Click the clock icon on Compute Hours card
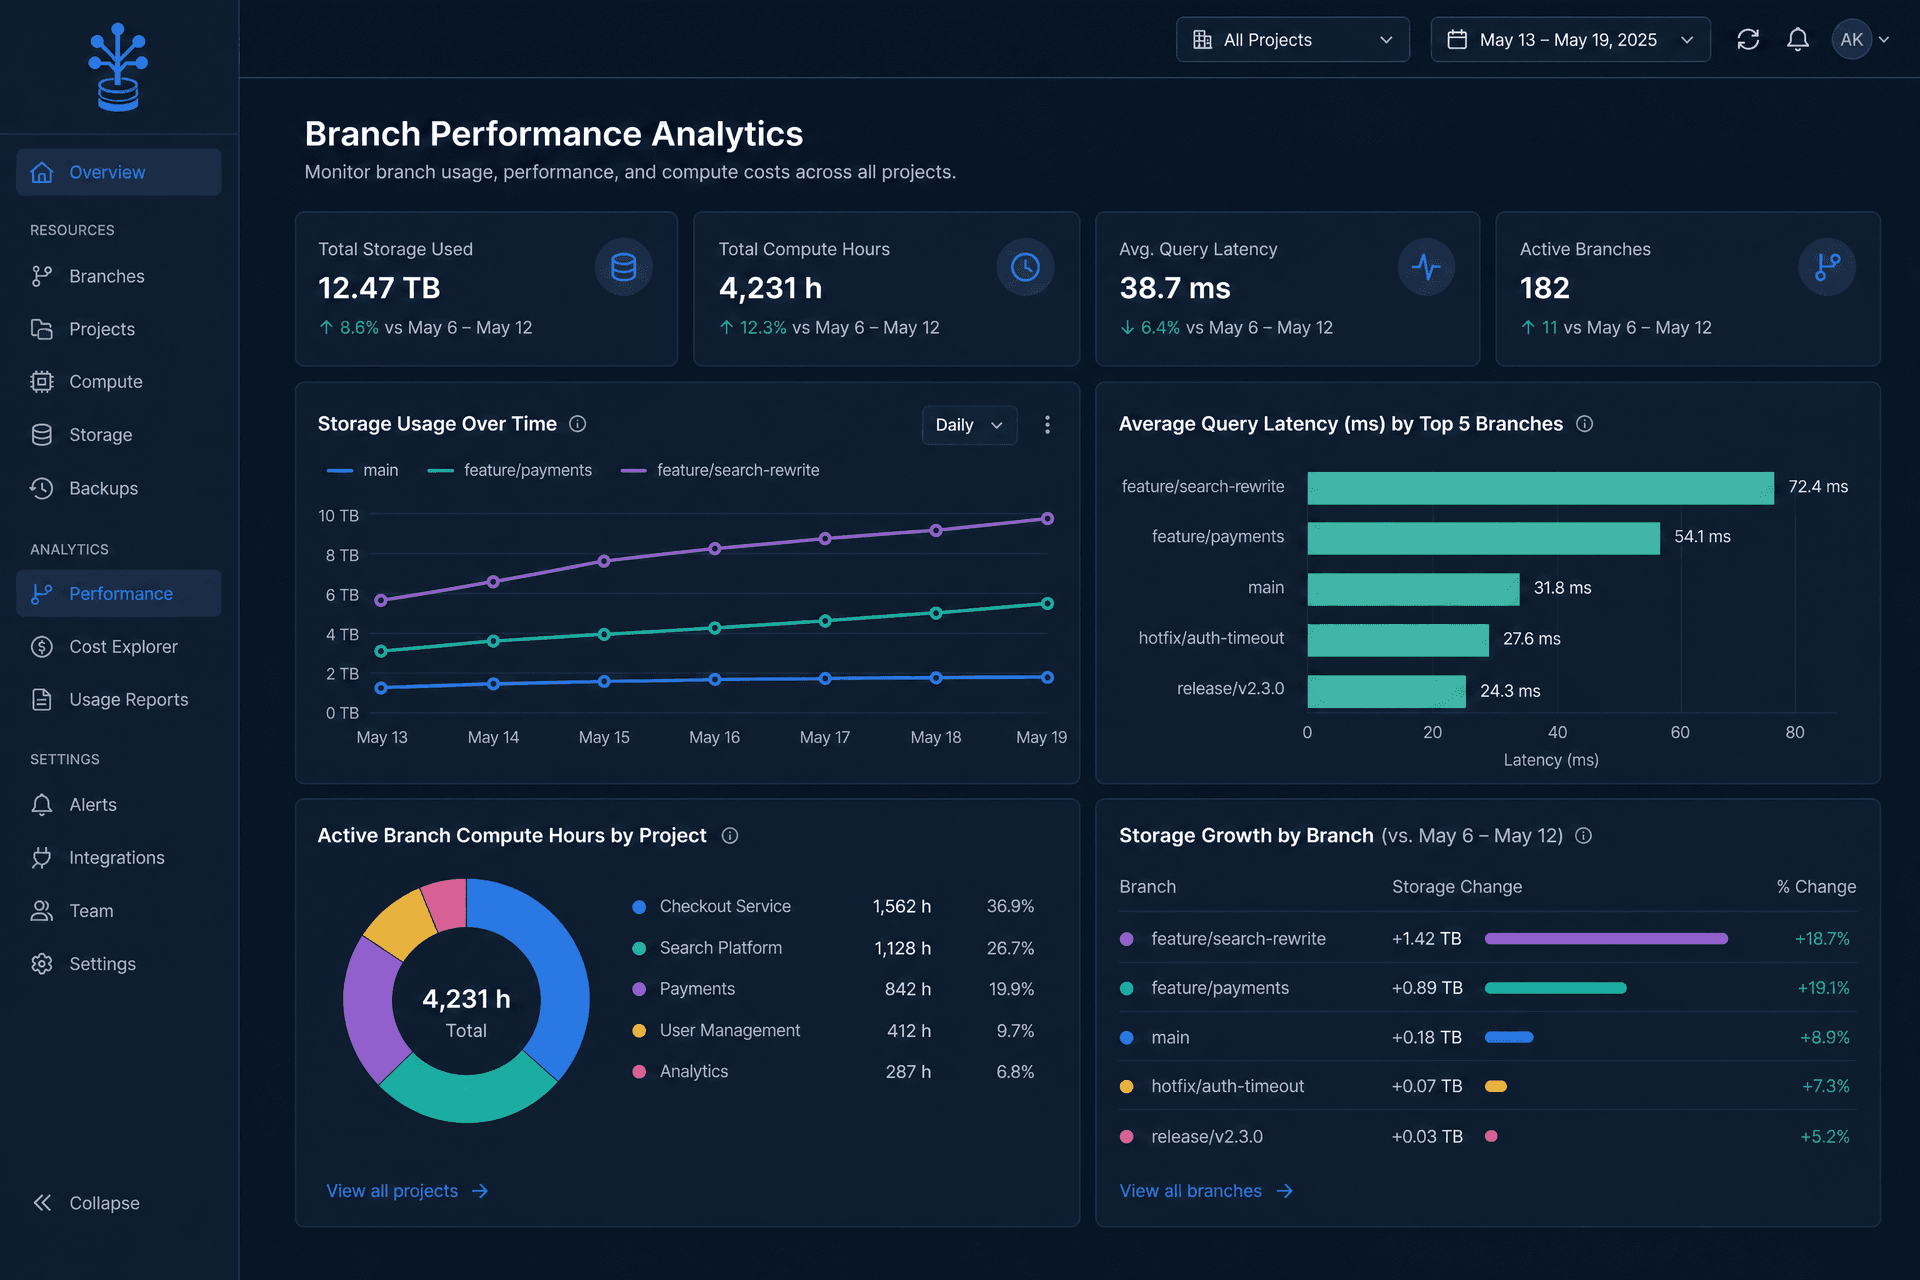The height and width of the screenshot is (1280, 1920). [x=1025, y=267]
